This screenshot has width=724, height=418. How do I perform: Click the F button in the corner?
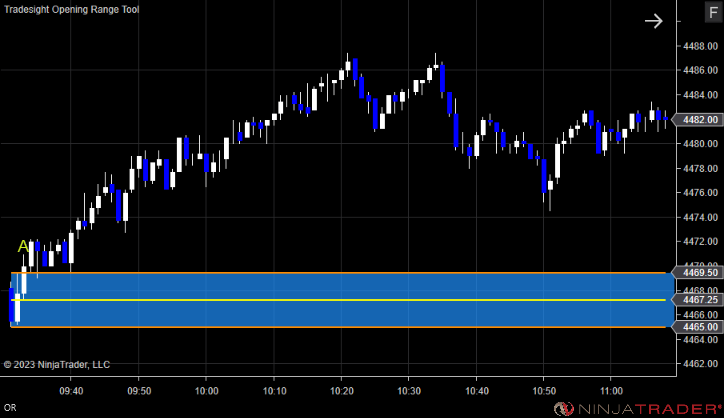(x=713, y=12)
